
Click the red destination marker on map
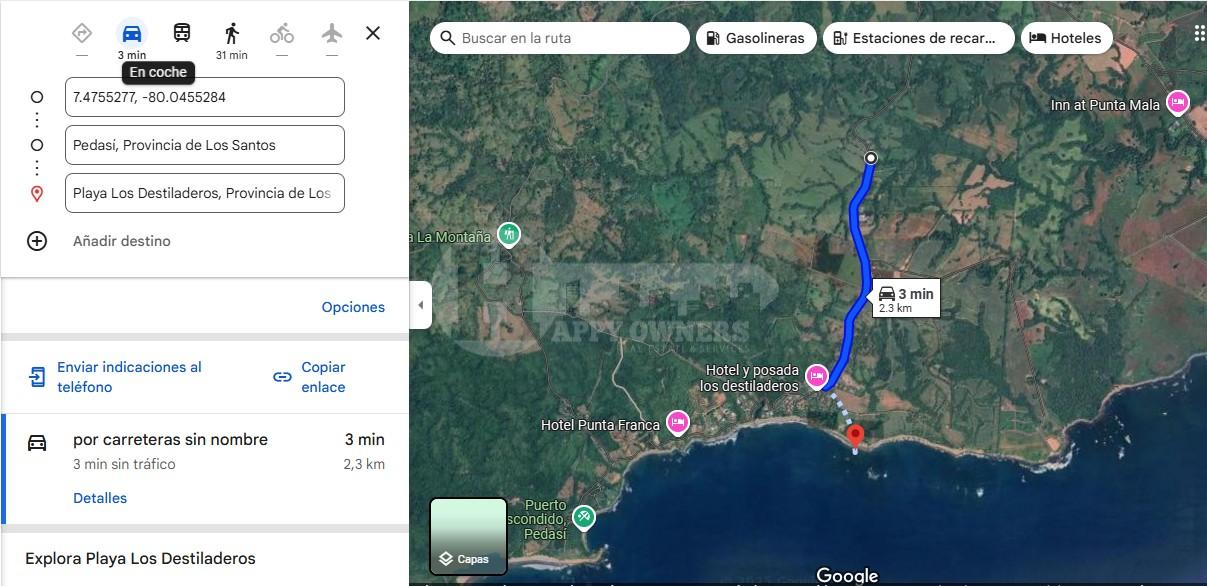855,436
